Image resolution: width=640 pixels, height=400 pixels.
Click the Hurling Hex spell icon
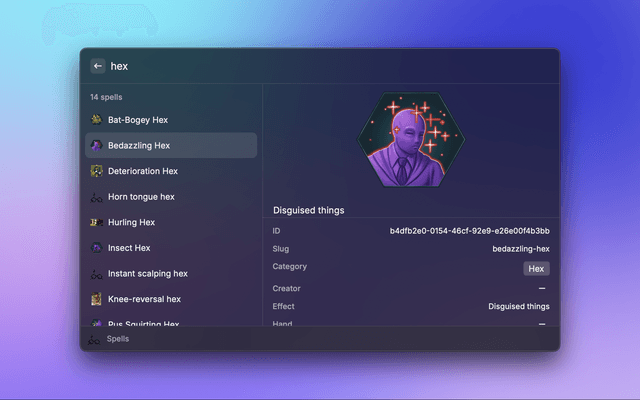[96, 222]
